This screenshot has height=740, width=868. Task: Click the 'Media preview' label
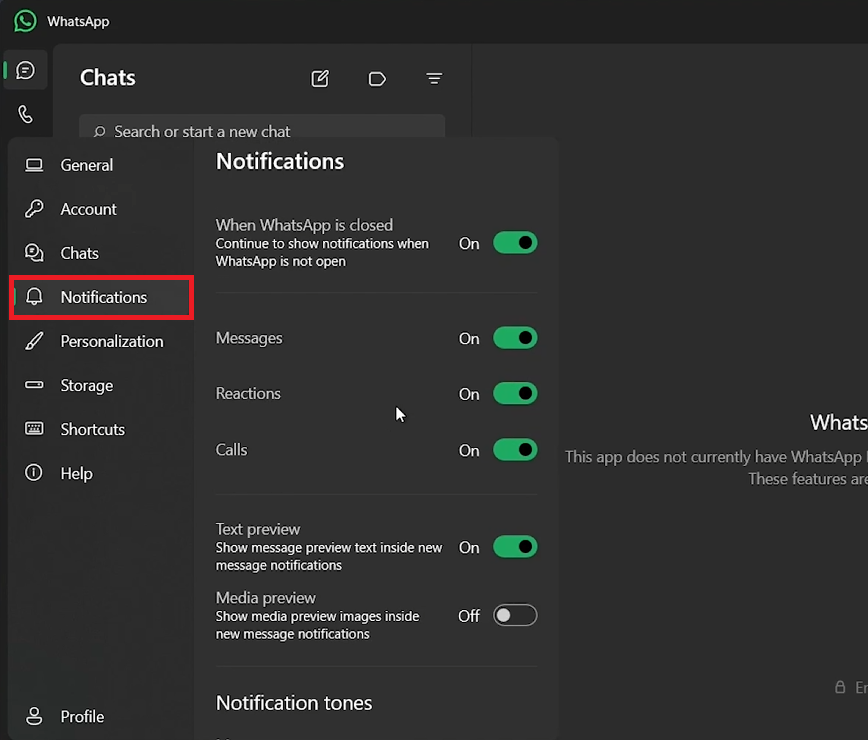(x=265, y=598)
